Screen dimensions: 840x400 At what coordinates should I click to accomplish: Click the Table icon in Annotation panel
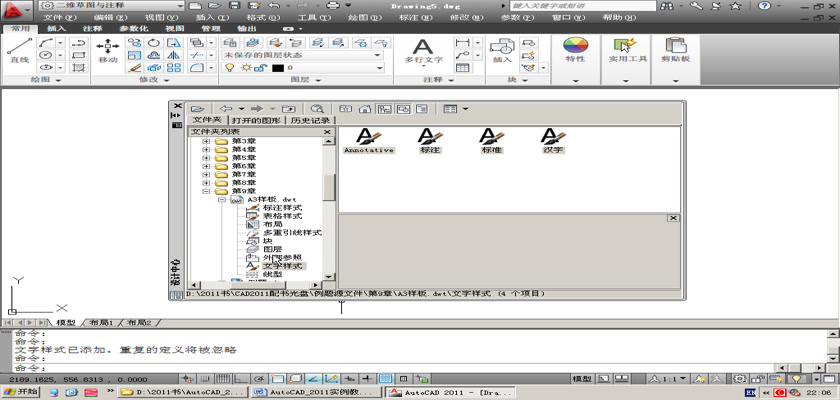pyautogui.click(x=462, y=67)
